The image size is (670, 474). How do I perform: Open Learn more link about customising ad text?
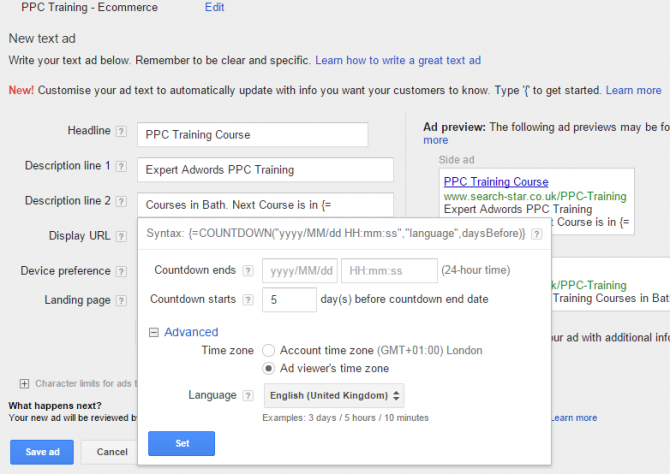click(x=633, y=90)
